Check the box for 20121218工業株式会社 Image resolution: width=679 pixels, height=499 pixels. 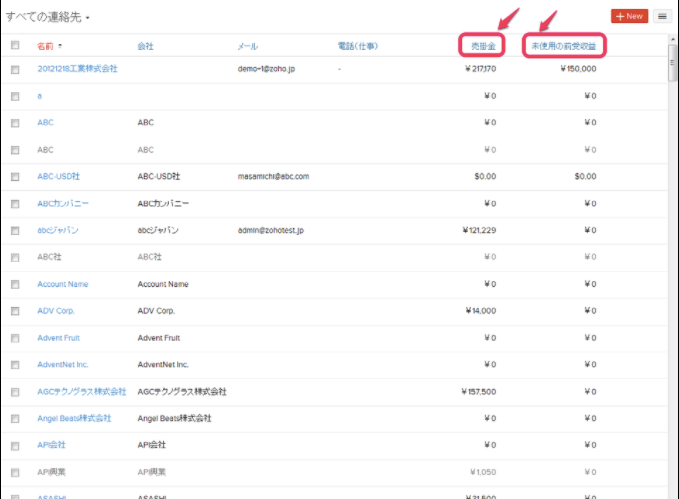pyautogui.click(x=15, y=69)
